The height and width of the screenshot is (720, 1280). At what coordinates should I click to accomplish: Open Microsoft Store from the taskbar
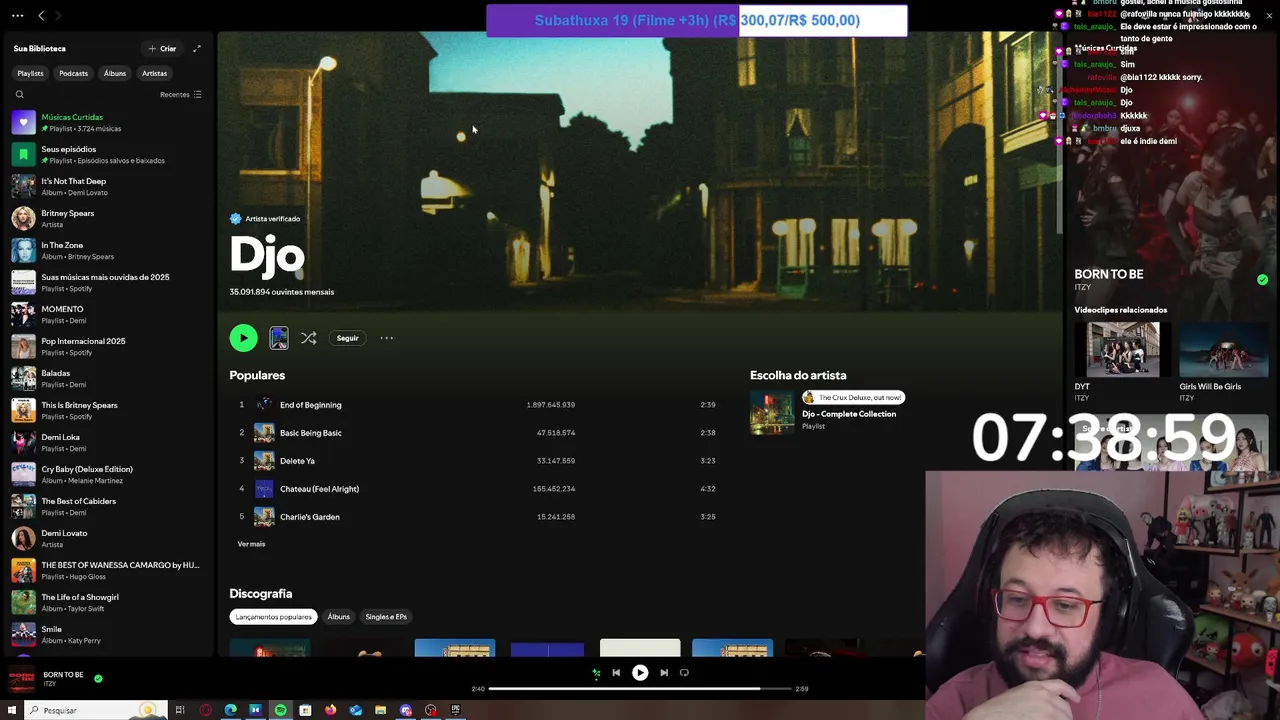click(306, 710)
